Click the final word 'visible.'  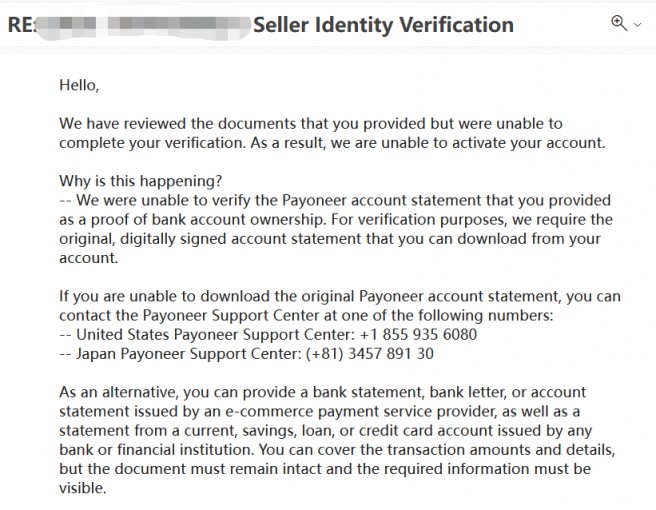83,488
